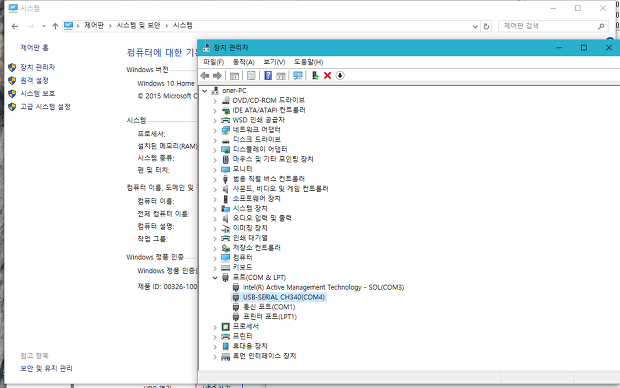Screen dimensions: 620x388
Task: Select the 사운드, 비디오 및 게임 컨트롤러 row
Action: [280, 189]
